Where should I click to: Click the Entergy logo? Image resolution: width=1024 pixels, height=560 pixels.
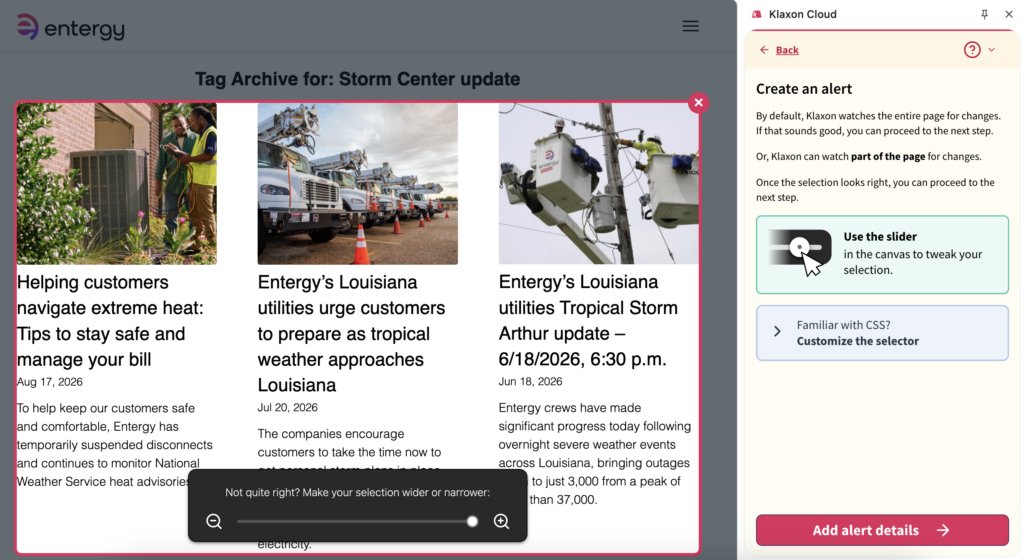click(71, 27)
